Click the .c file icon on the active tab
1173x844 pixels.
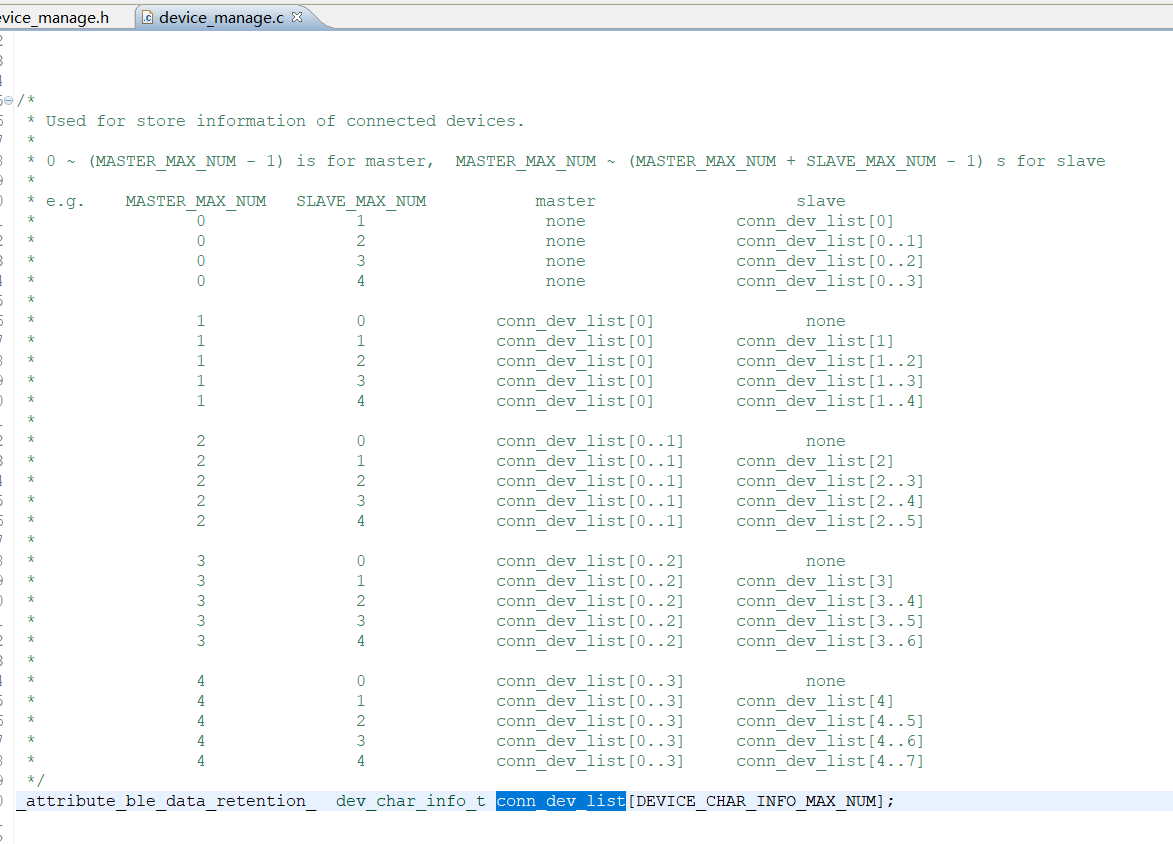coord(146,17)
